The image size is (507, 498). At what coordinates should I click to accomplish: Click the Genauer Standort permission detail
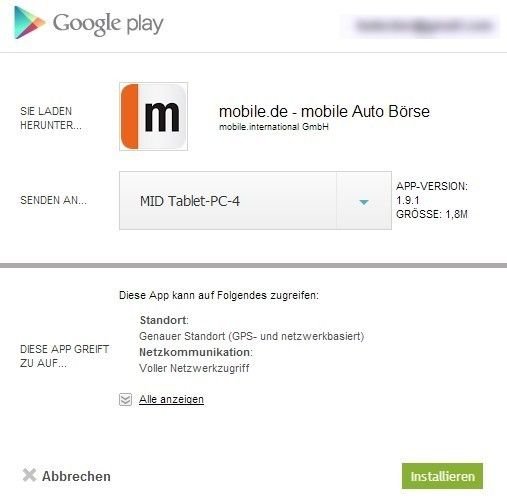(x=251, y=336)
